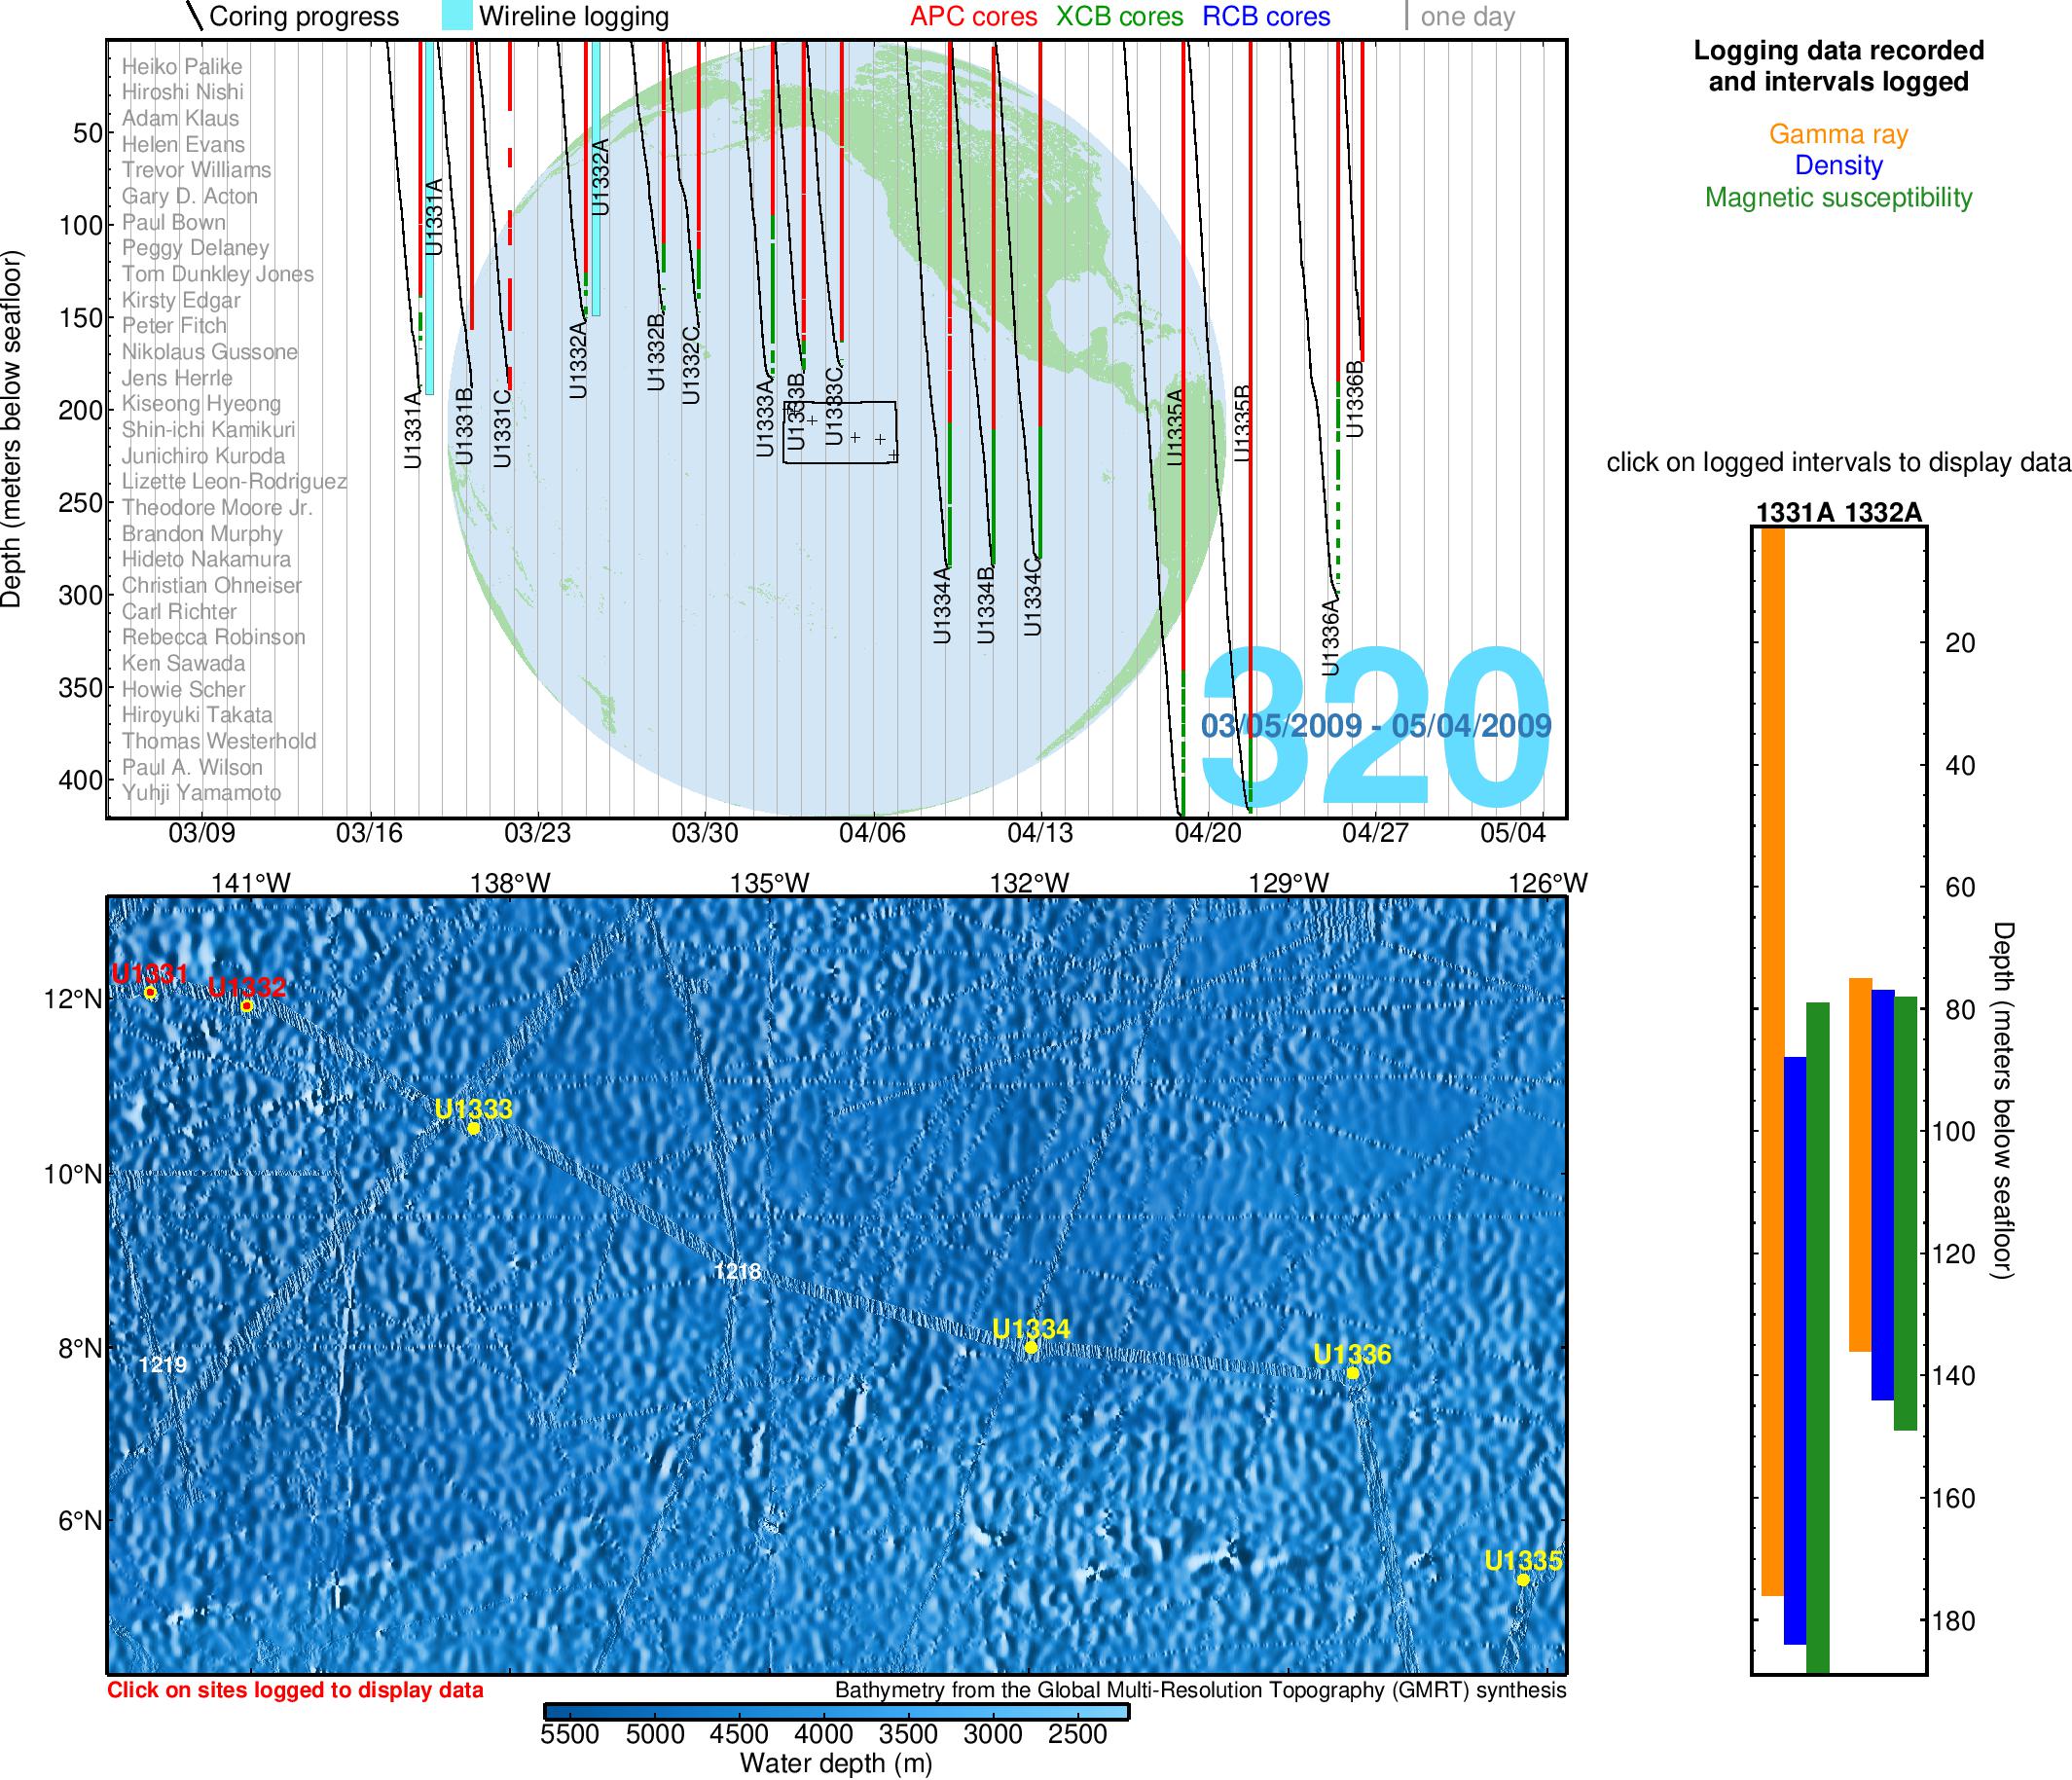Click the Wireline logging legend swatch
The width and height of the screenshot is (2072, 1780).
[456, 16]
